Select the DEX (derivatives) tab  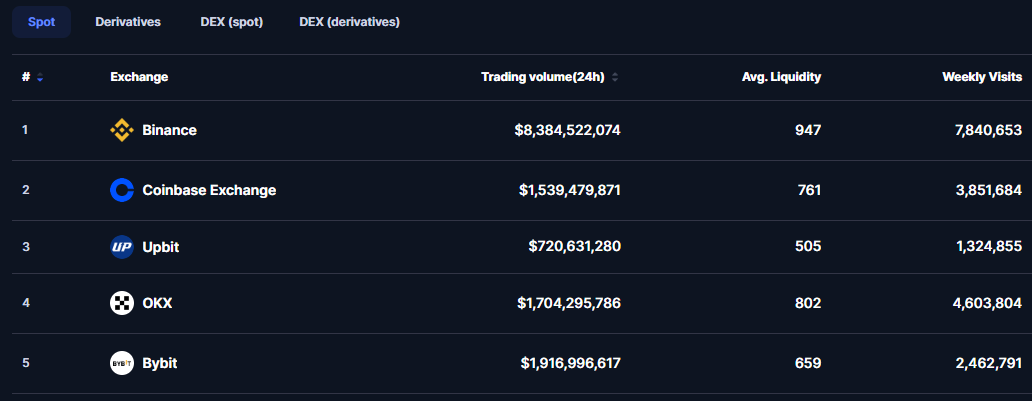[x=349, y=22]
